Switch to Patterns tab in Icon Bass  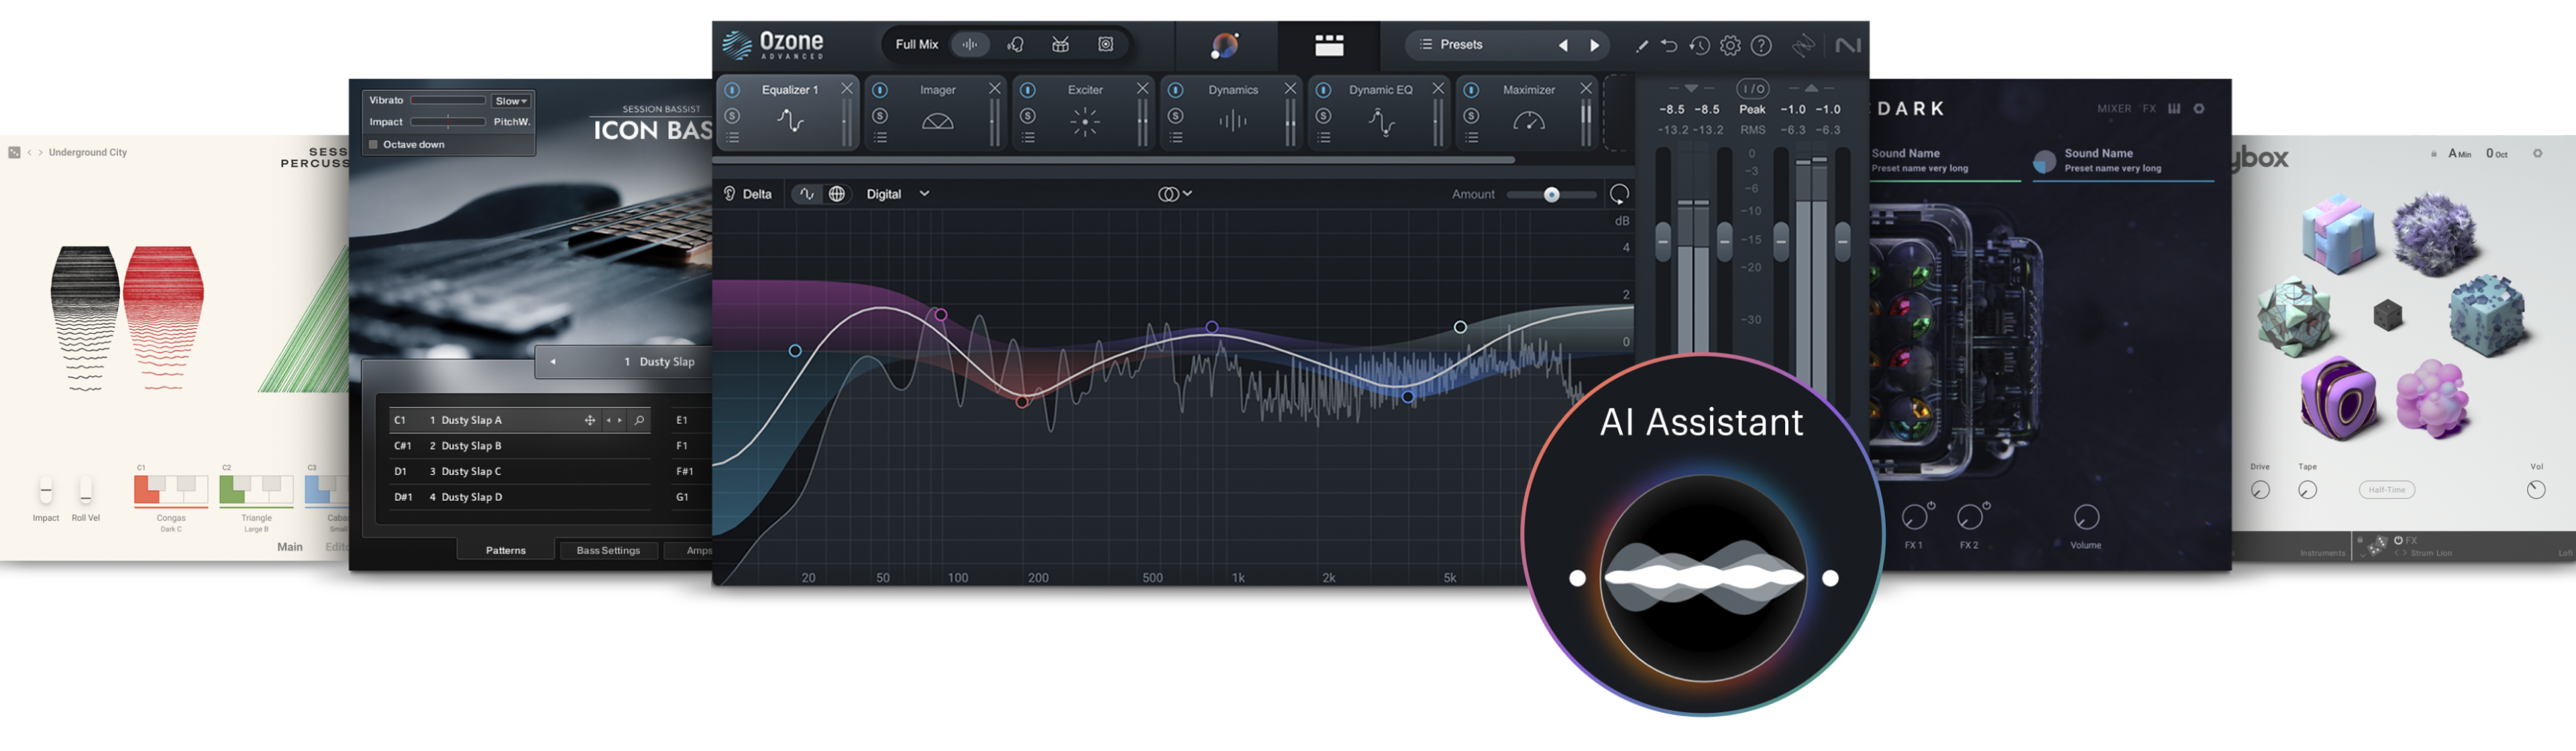(x=506, y=550)
